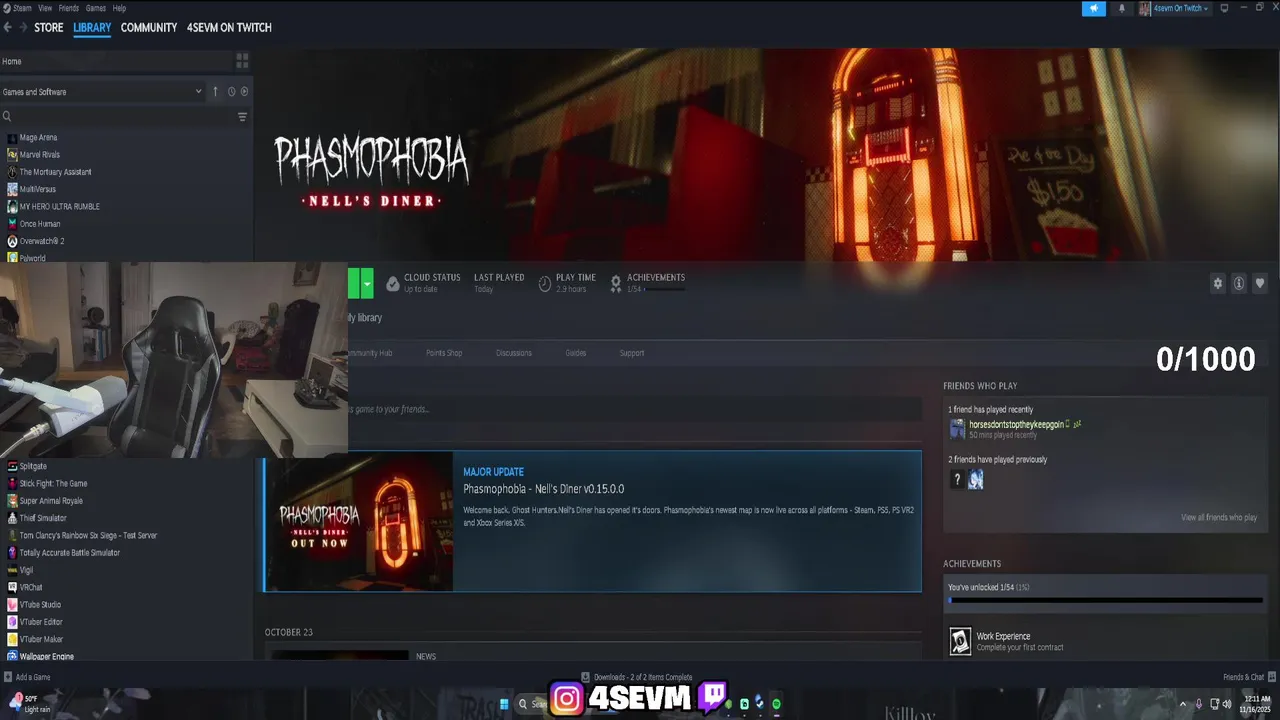The image size is (1280, 720).
Task: Toggle the library grid view icon
Action: [x=242, y=61]
